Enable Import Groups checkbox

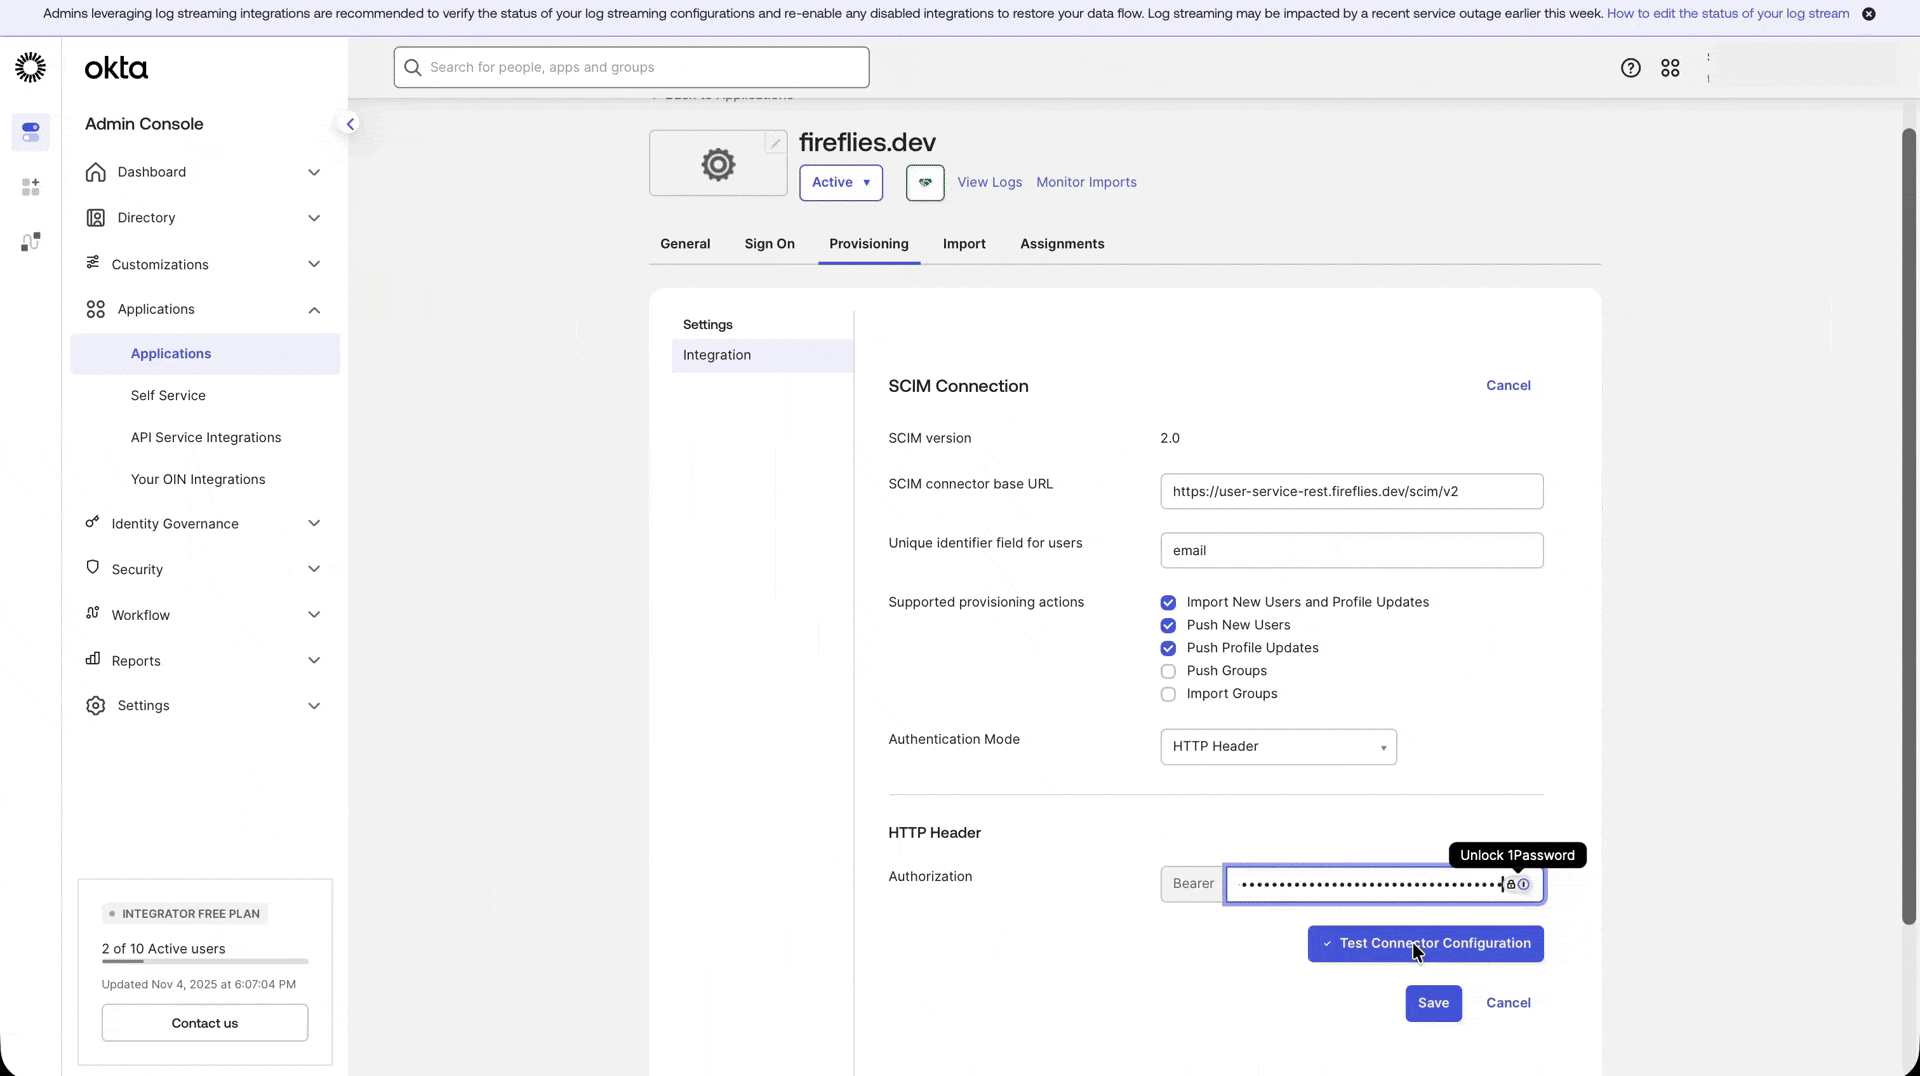tap(1167, 695)
